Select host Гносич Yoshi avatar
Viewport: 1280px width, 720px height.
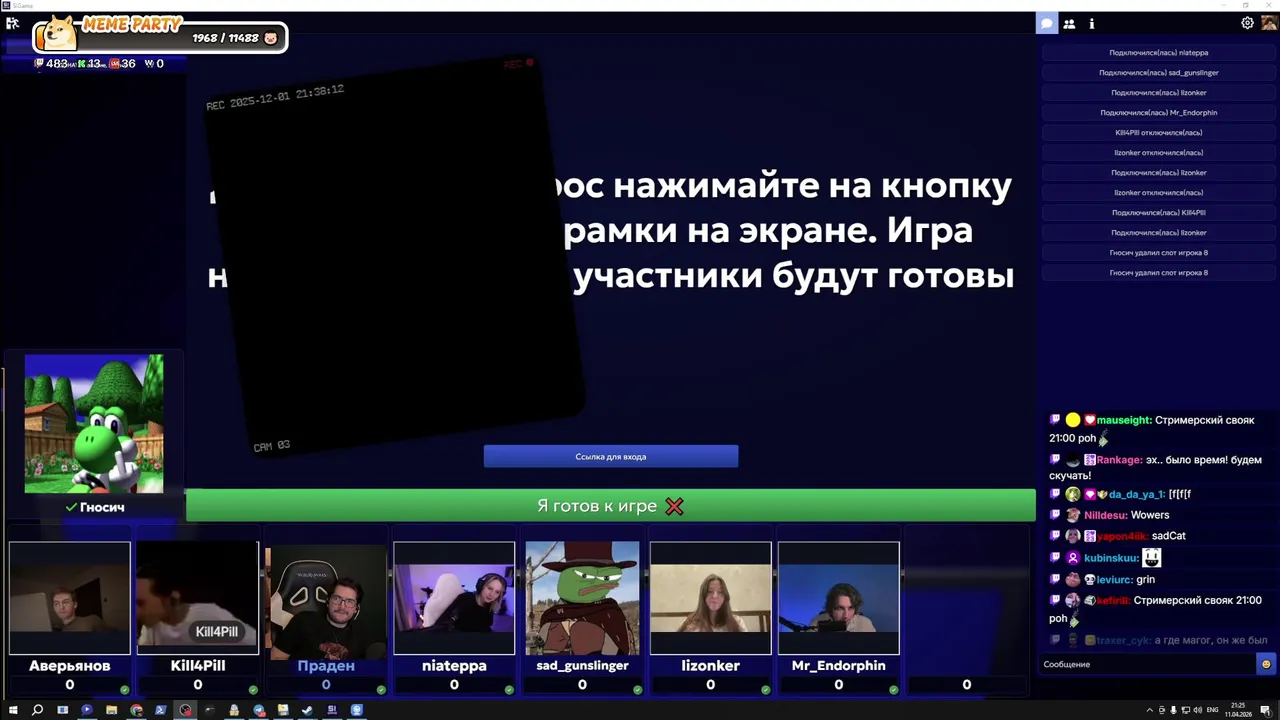(x=94, y=423)
